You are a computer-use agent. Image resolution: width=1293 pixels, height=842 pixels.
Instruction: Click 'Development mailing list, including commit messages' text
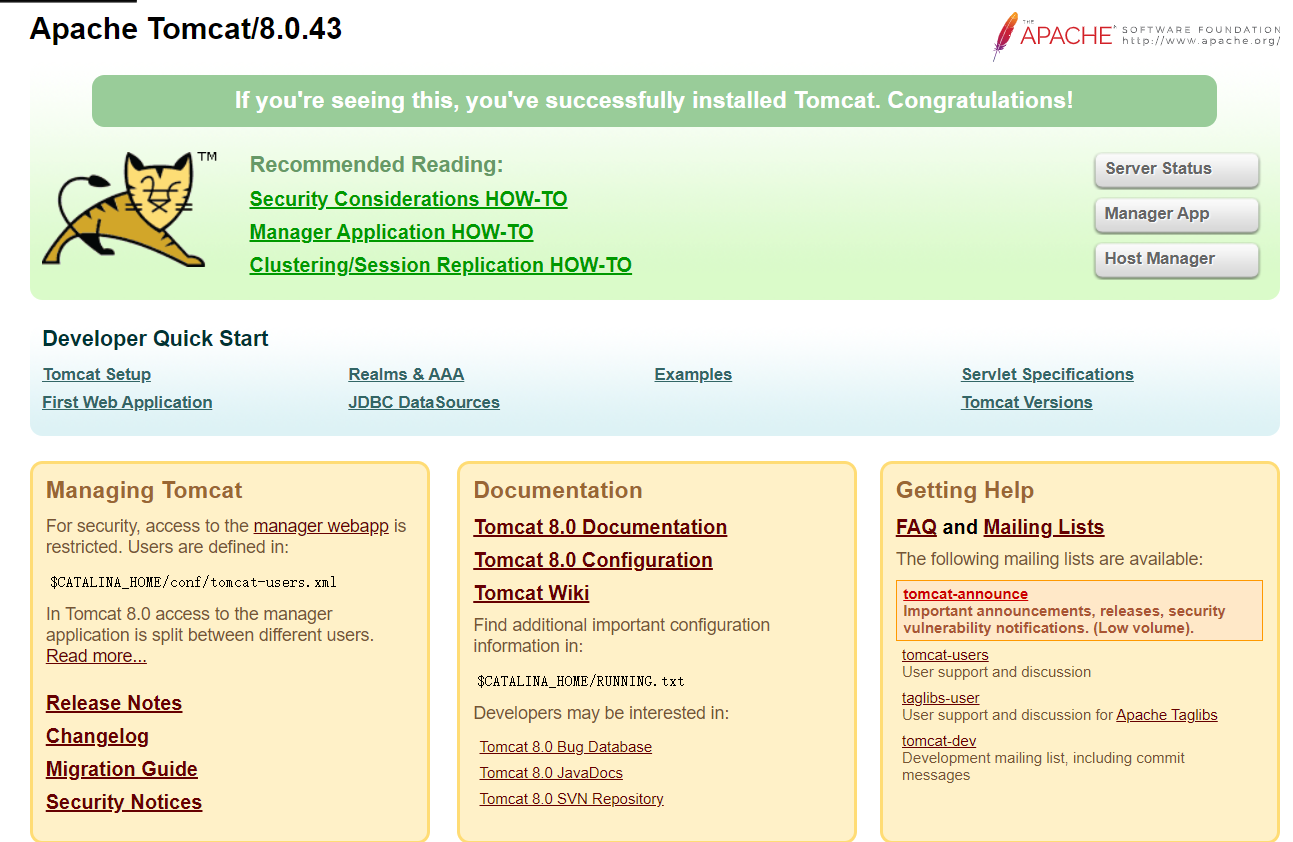tap(1043, 766)
